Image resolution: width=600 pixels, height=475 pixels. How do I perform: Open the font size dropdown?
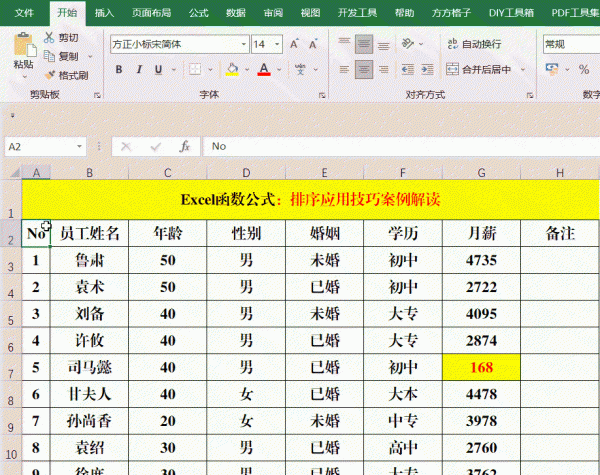click(x=277, y=44)
